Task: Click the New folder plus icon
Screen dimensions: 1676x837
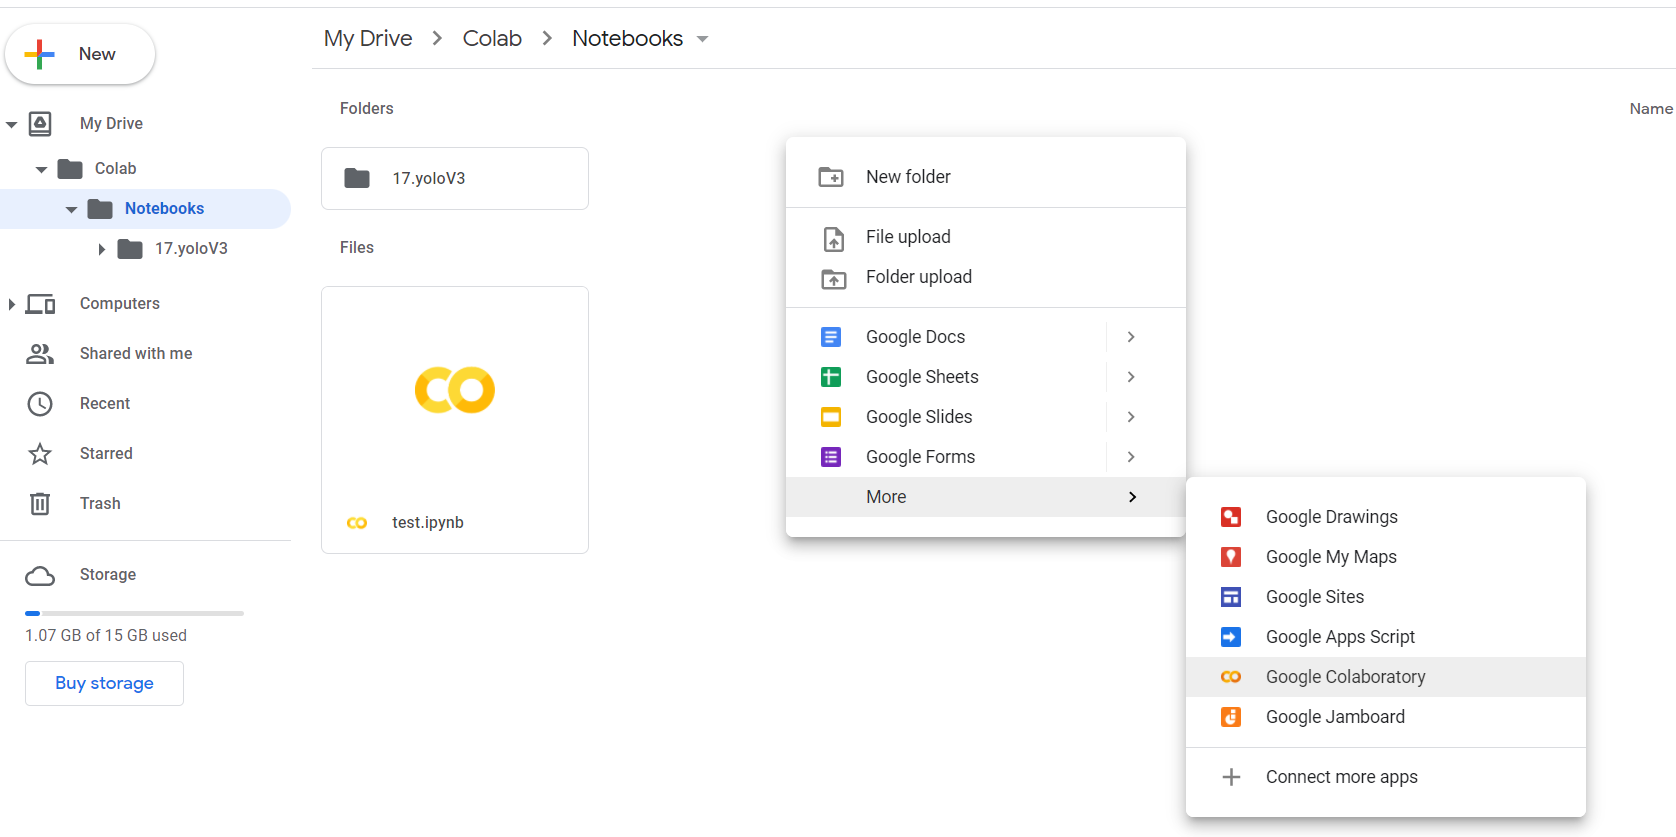Action: point(831,177)
